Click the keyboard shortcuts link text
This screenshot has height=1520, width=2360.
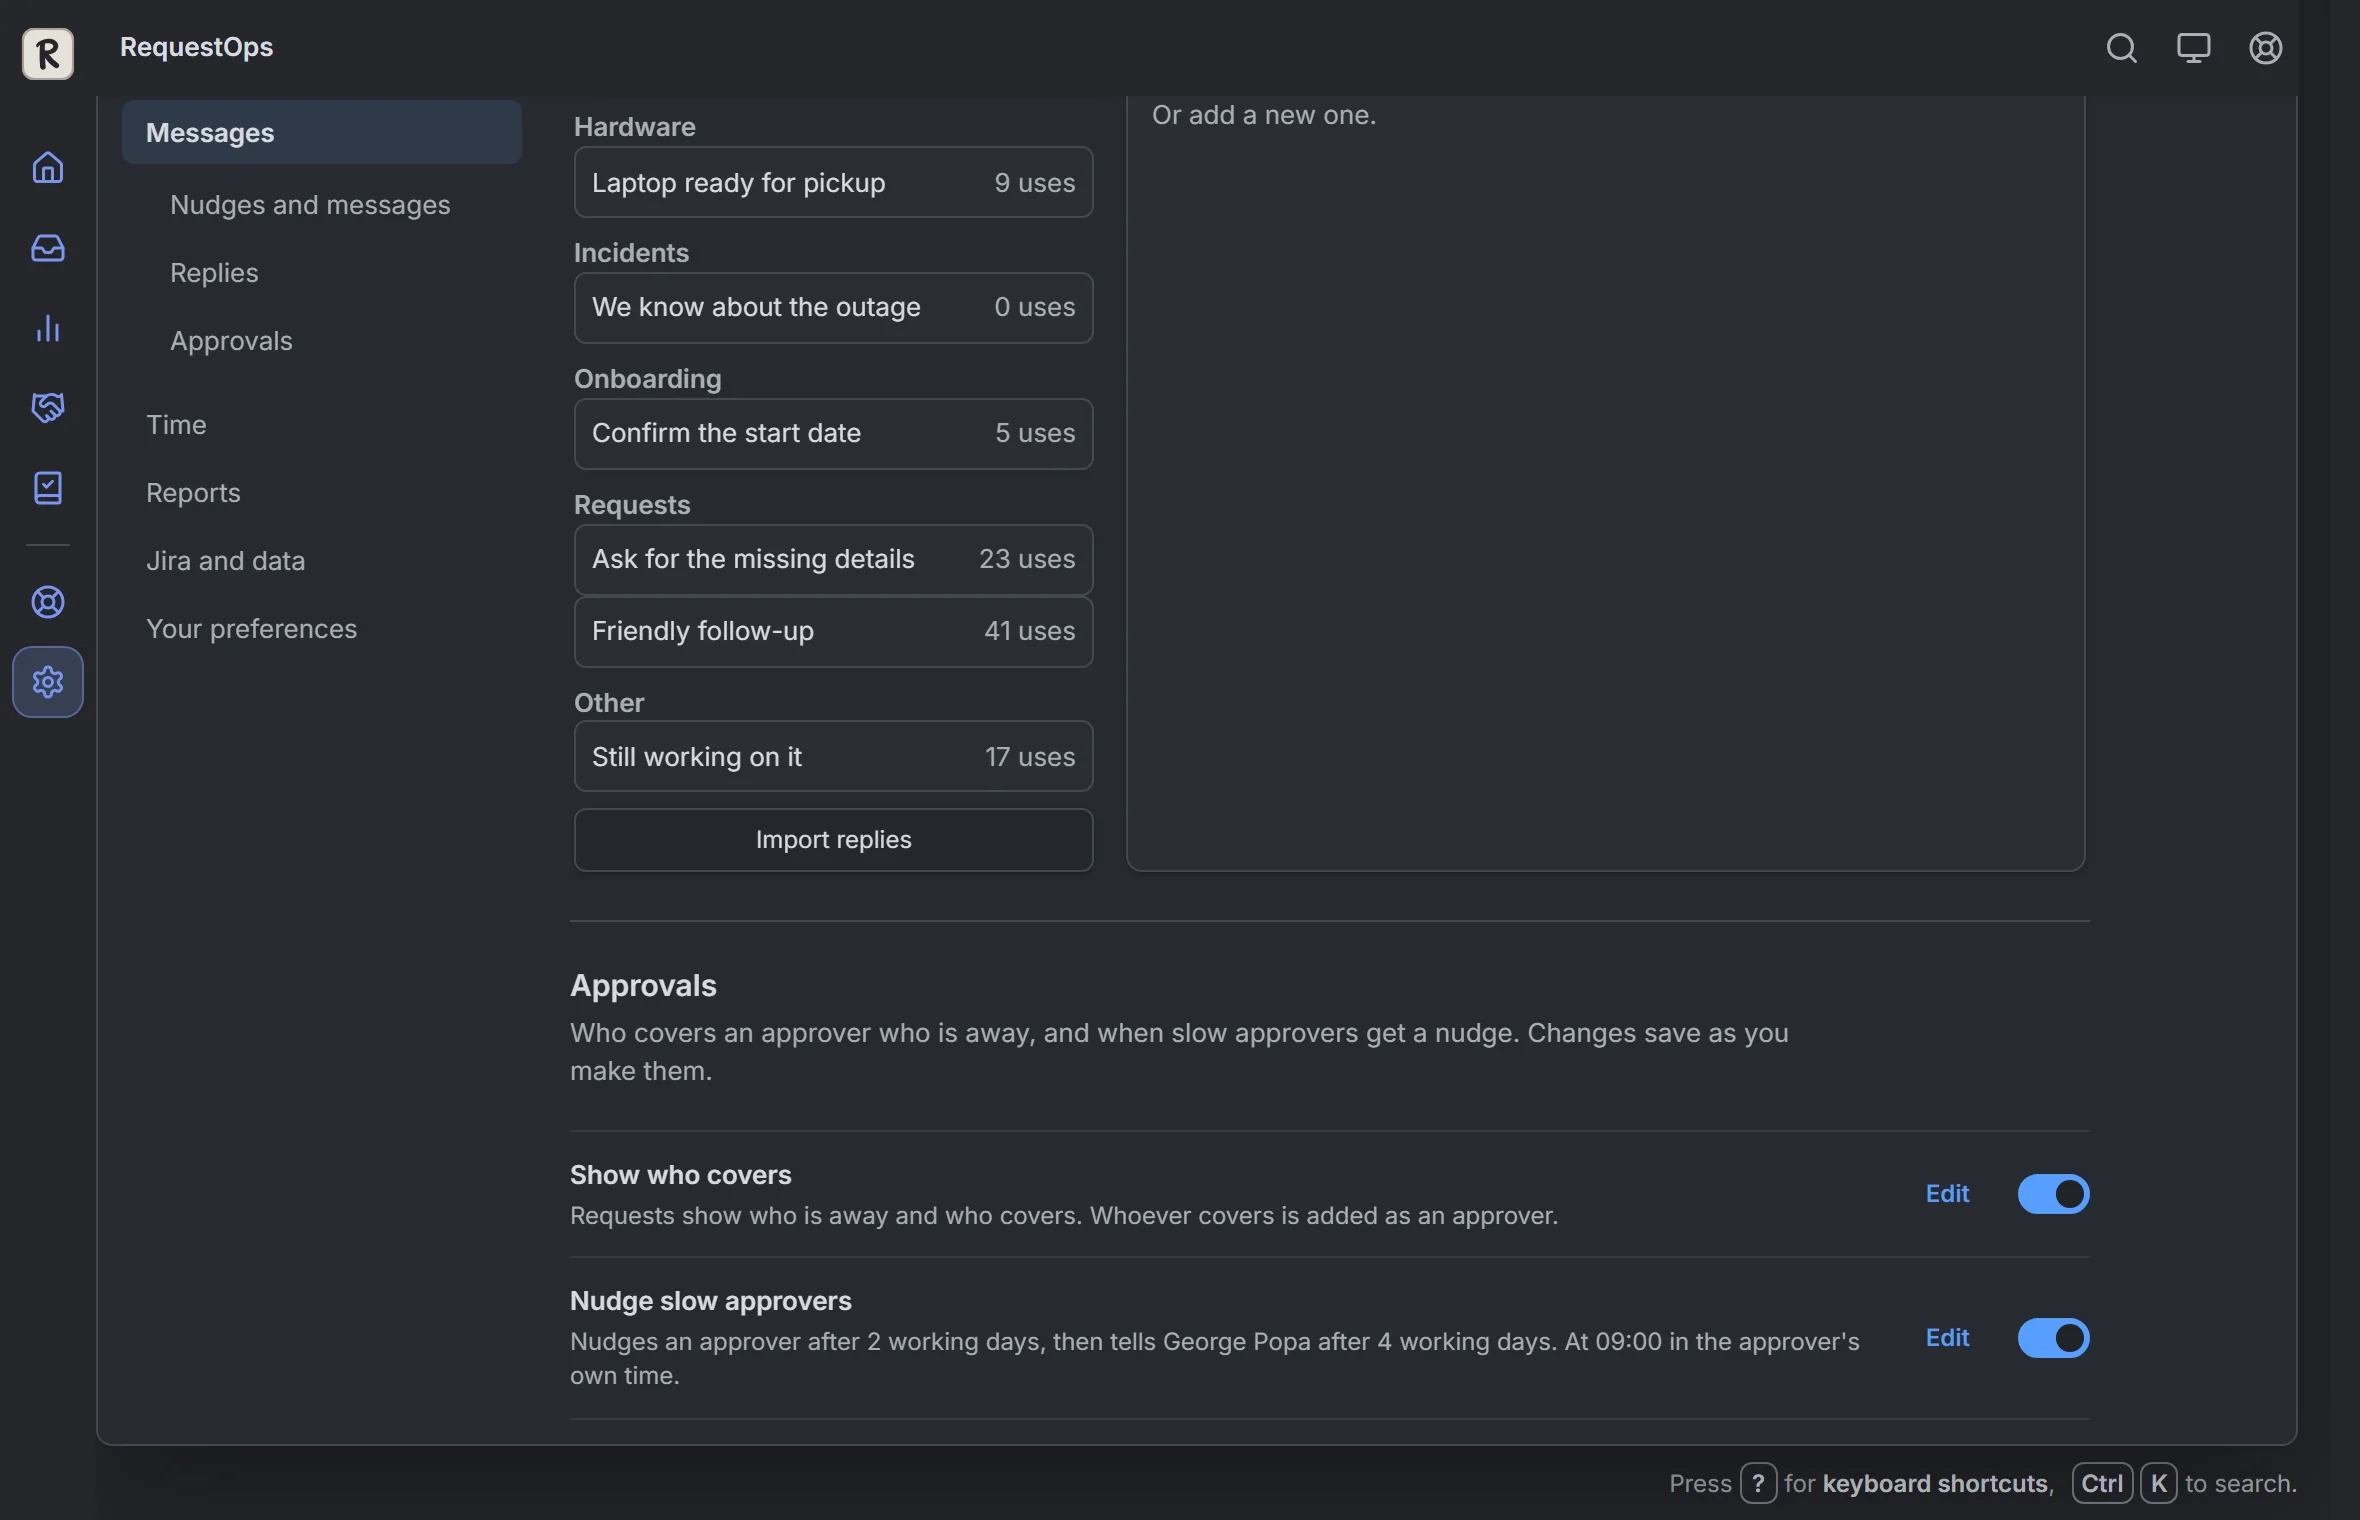[x=1934, y=1483]
